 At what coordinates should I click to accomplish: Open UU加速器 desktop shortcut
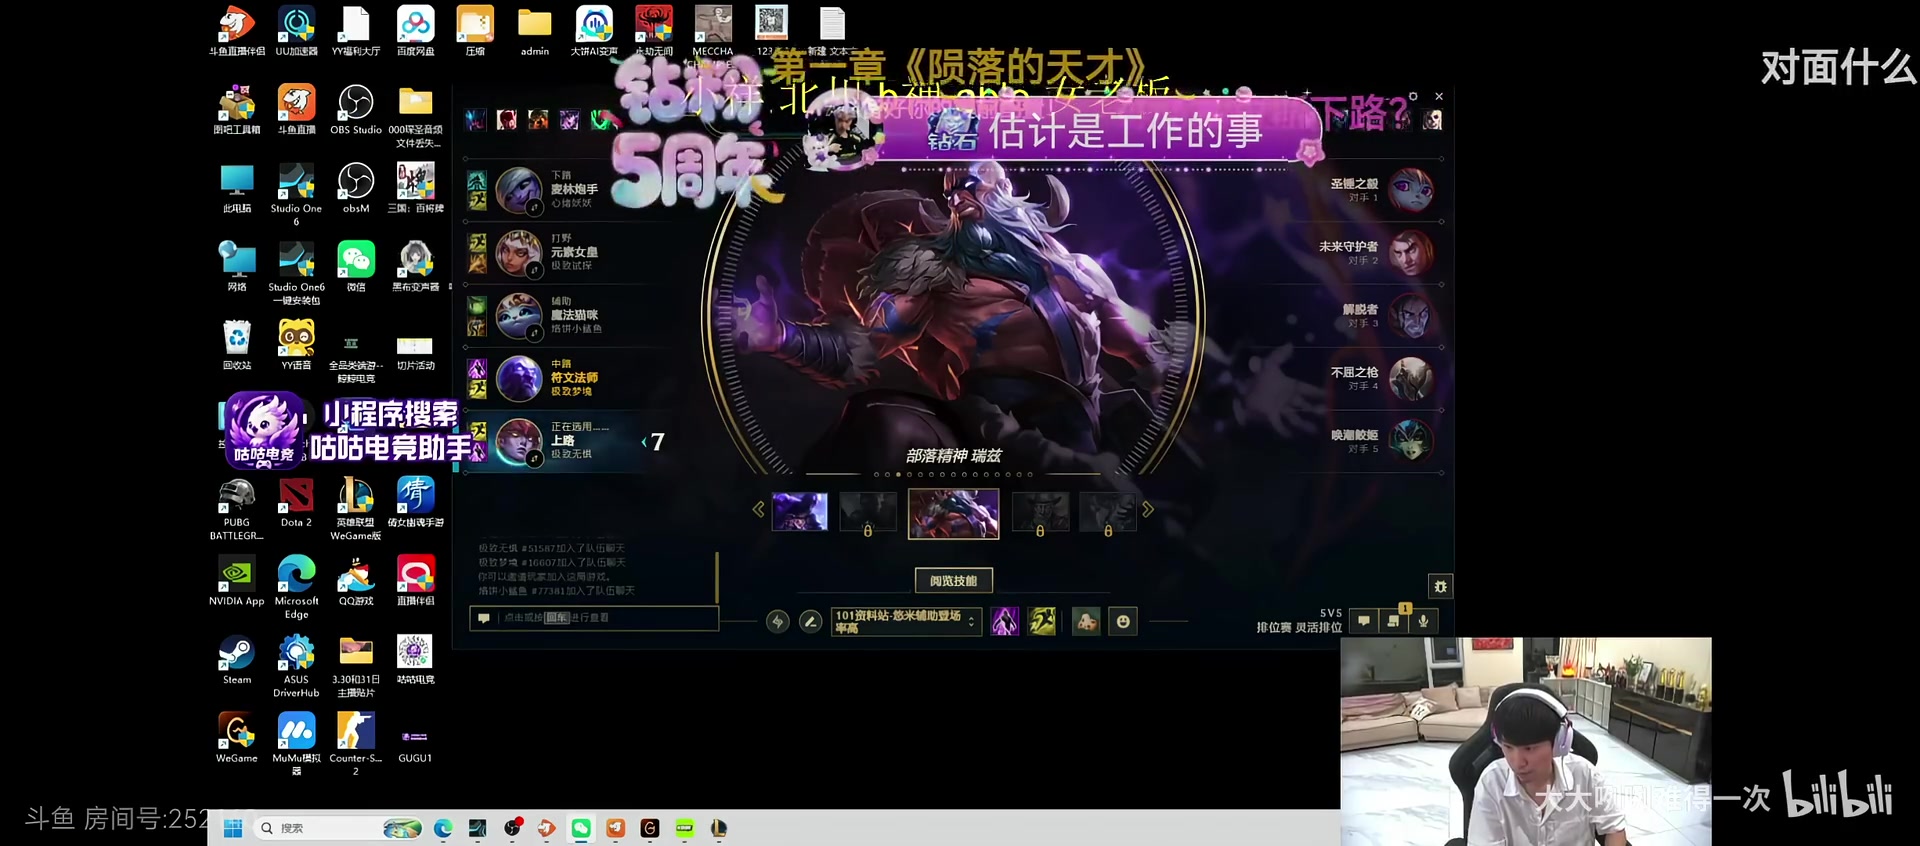point(296,31)
